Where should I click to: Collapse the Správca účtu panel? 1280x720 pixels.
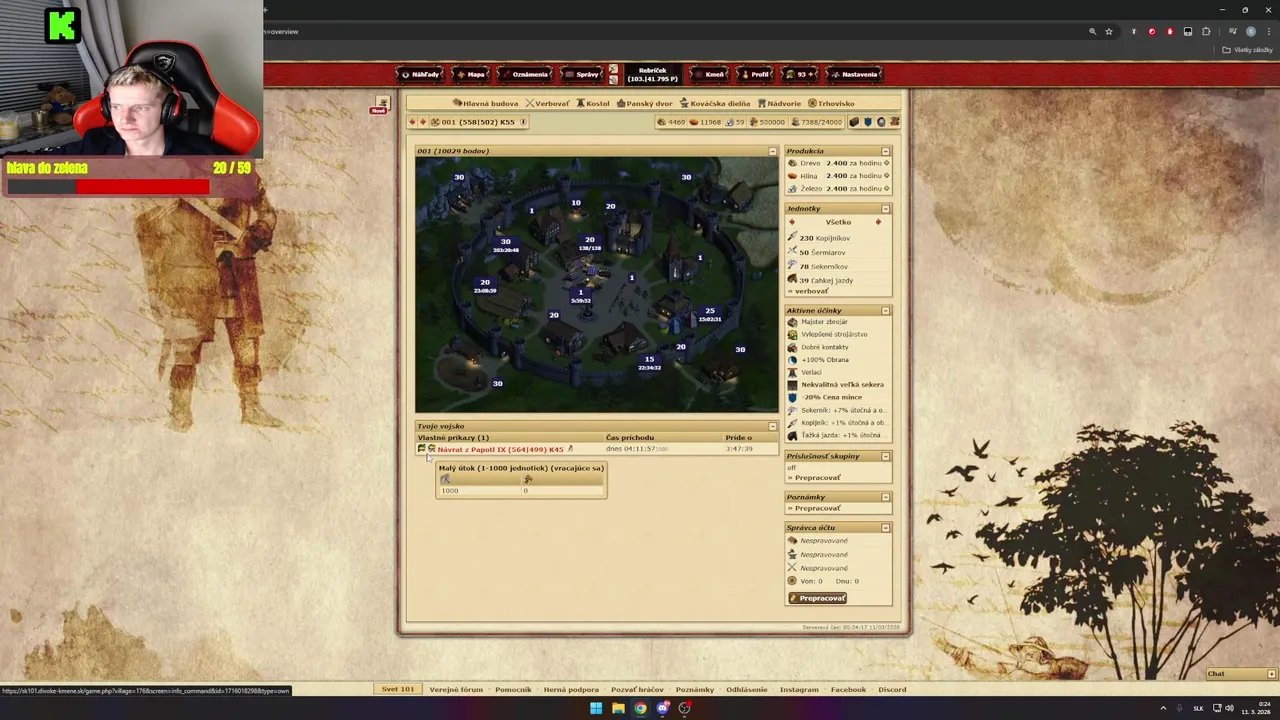click(885, 527)
